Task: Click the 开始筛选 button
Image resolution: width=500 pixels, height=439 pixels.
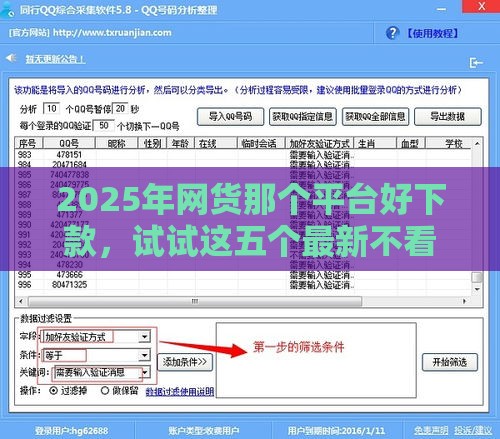Action: coord(450,362)
